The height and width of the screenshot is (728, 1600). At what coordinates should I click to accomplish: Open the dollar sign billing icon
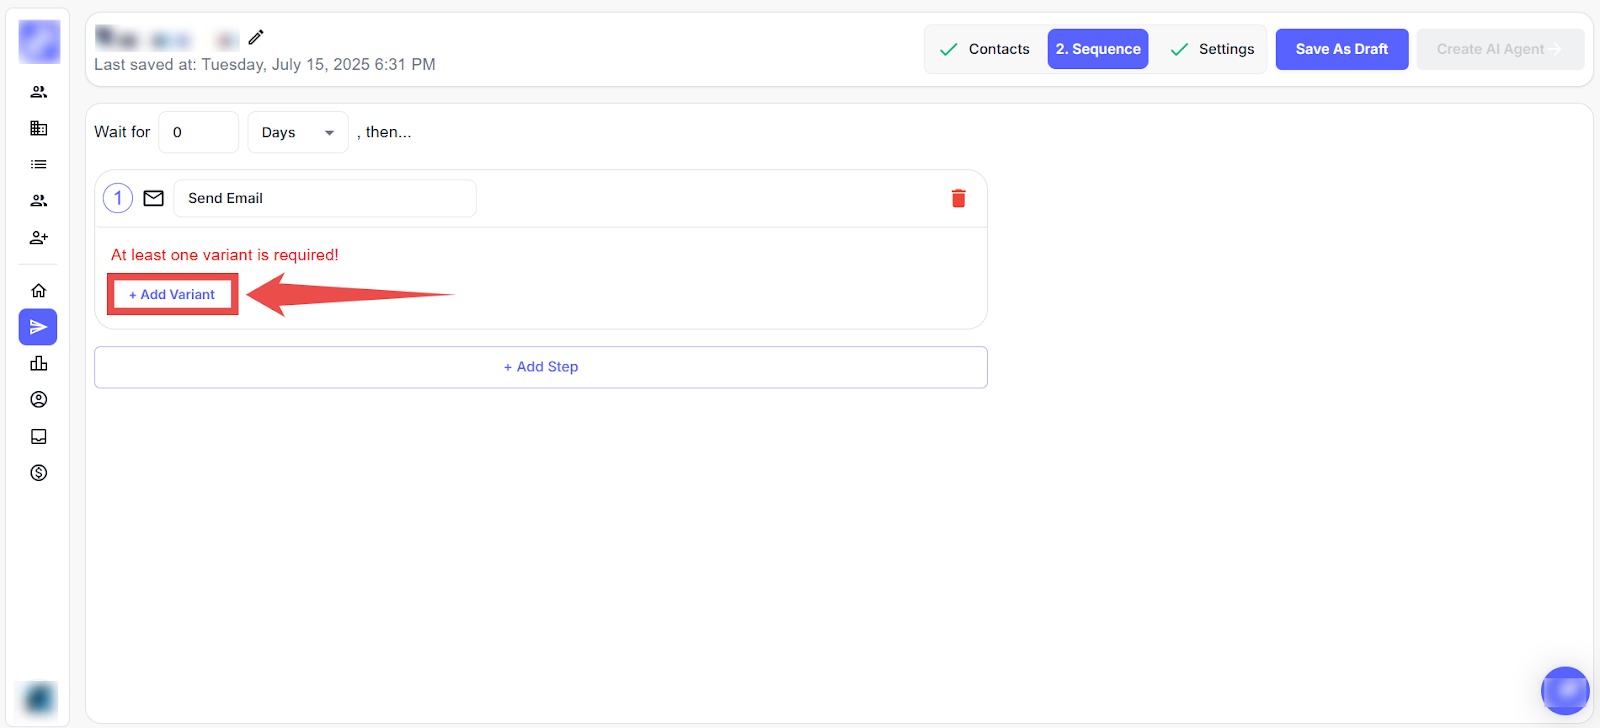pos(39,473)
